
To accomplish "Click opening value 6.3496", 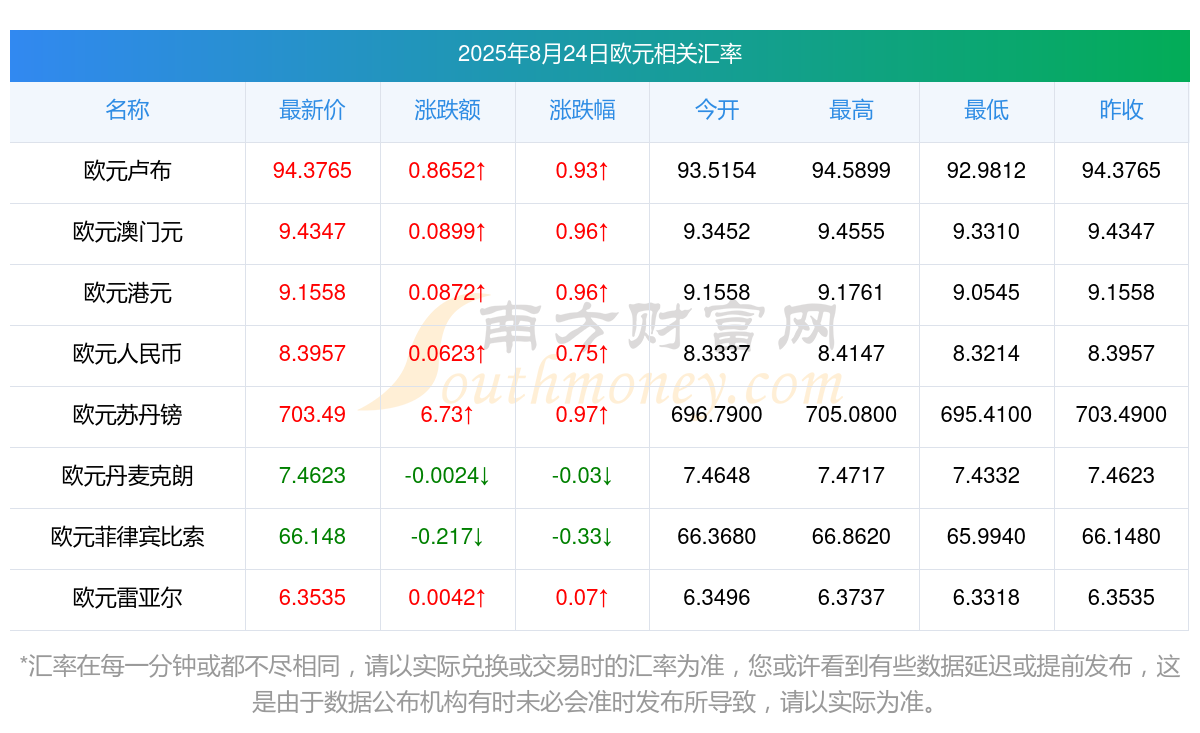I will [717, 598].
